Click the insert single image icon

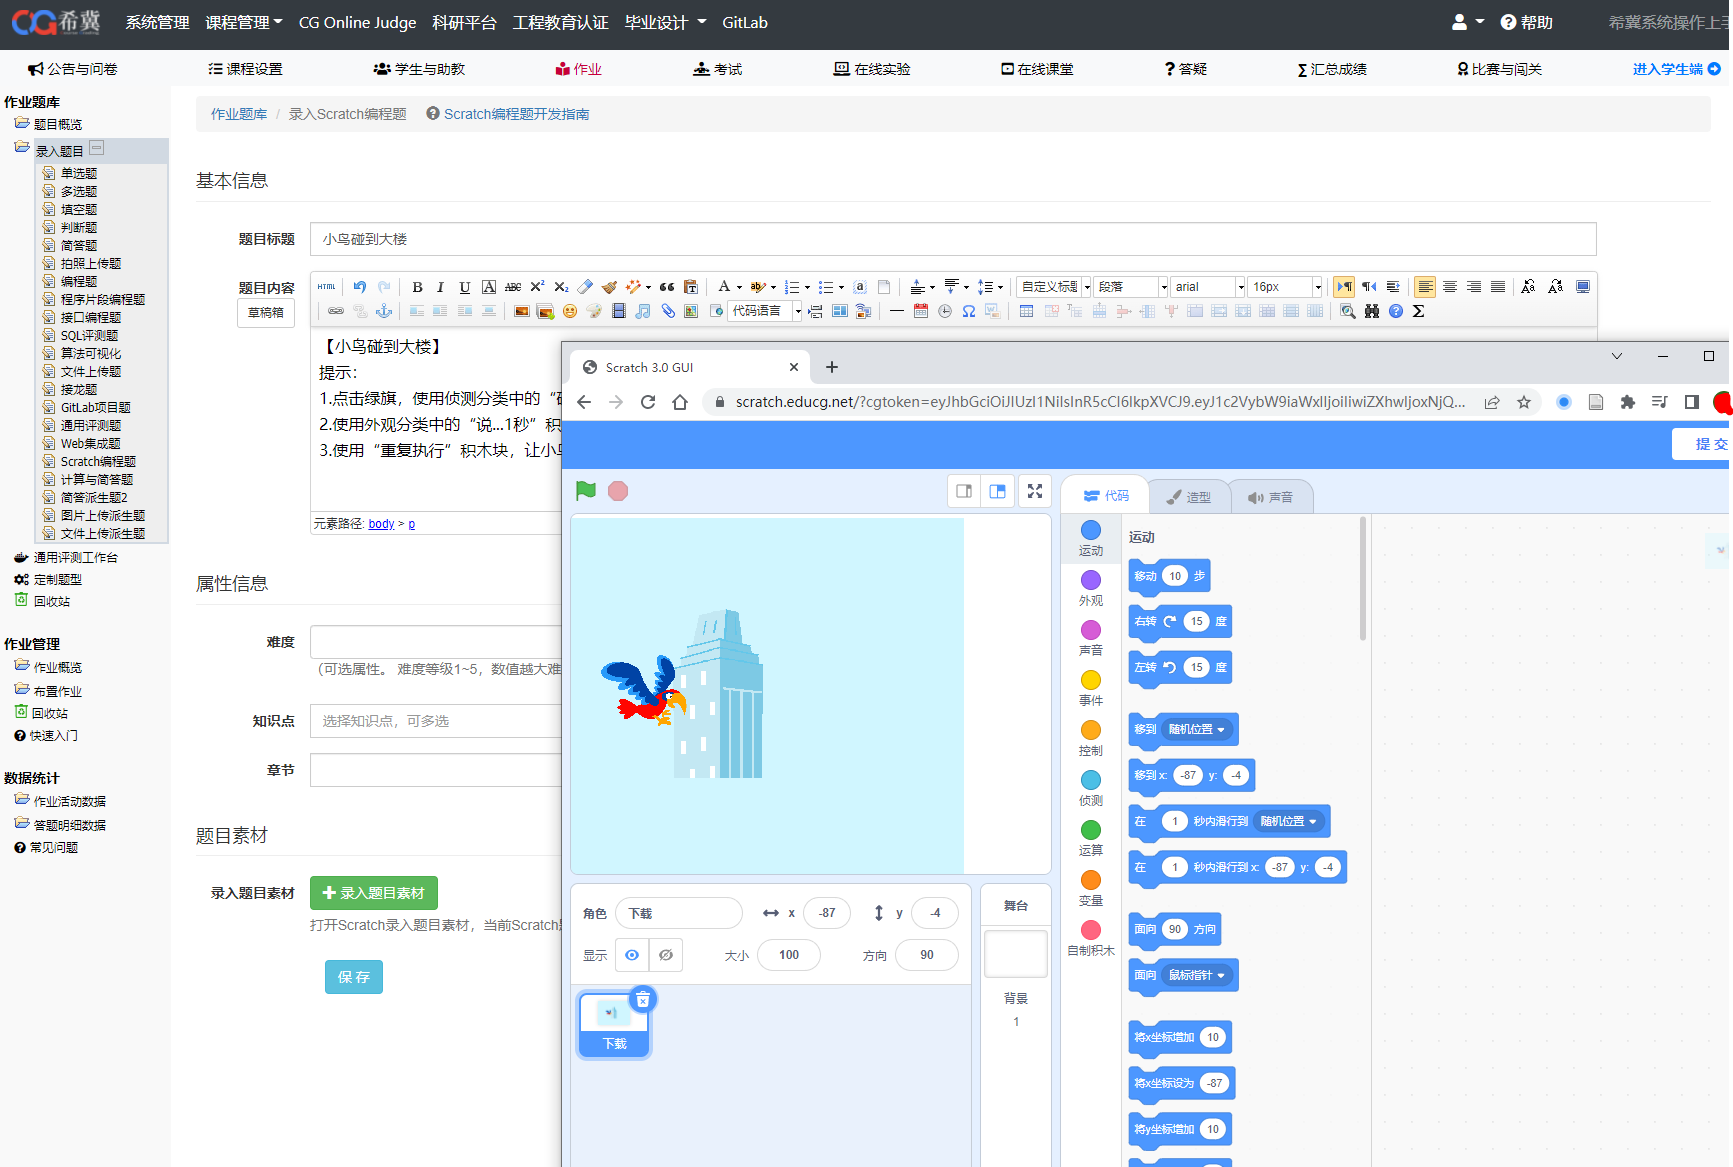pos(521,311)
